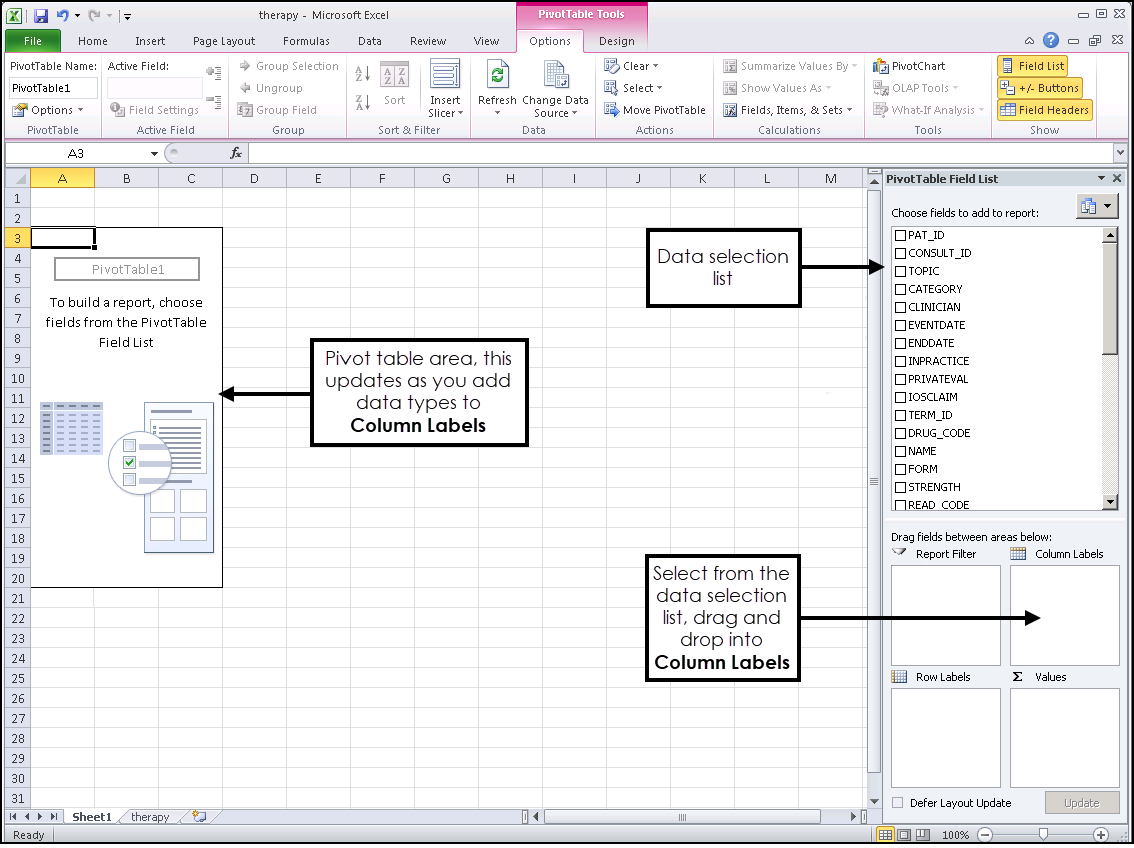The width and height of the screenshot is (1134, 848).
Task: Click the PivotChart tool icon
Action: (x=881, y=66)
